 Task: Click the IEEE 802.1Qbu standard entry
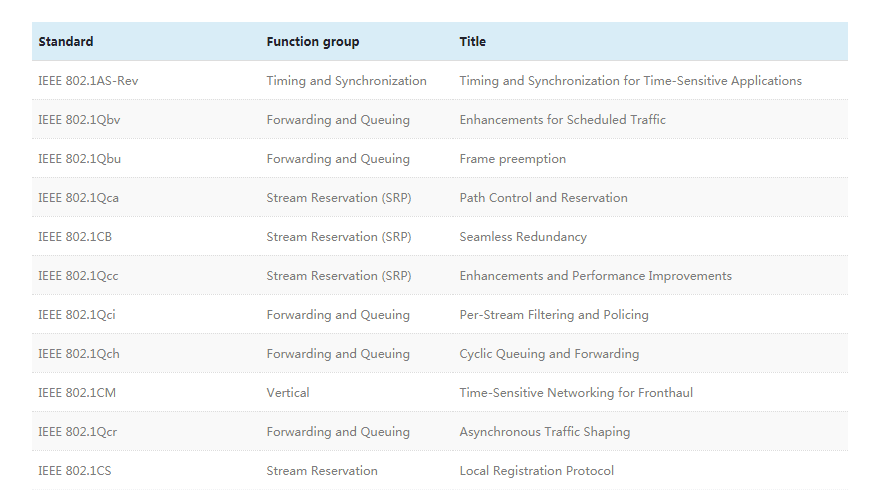tap(80, 159)
